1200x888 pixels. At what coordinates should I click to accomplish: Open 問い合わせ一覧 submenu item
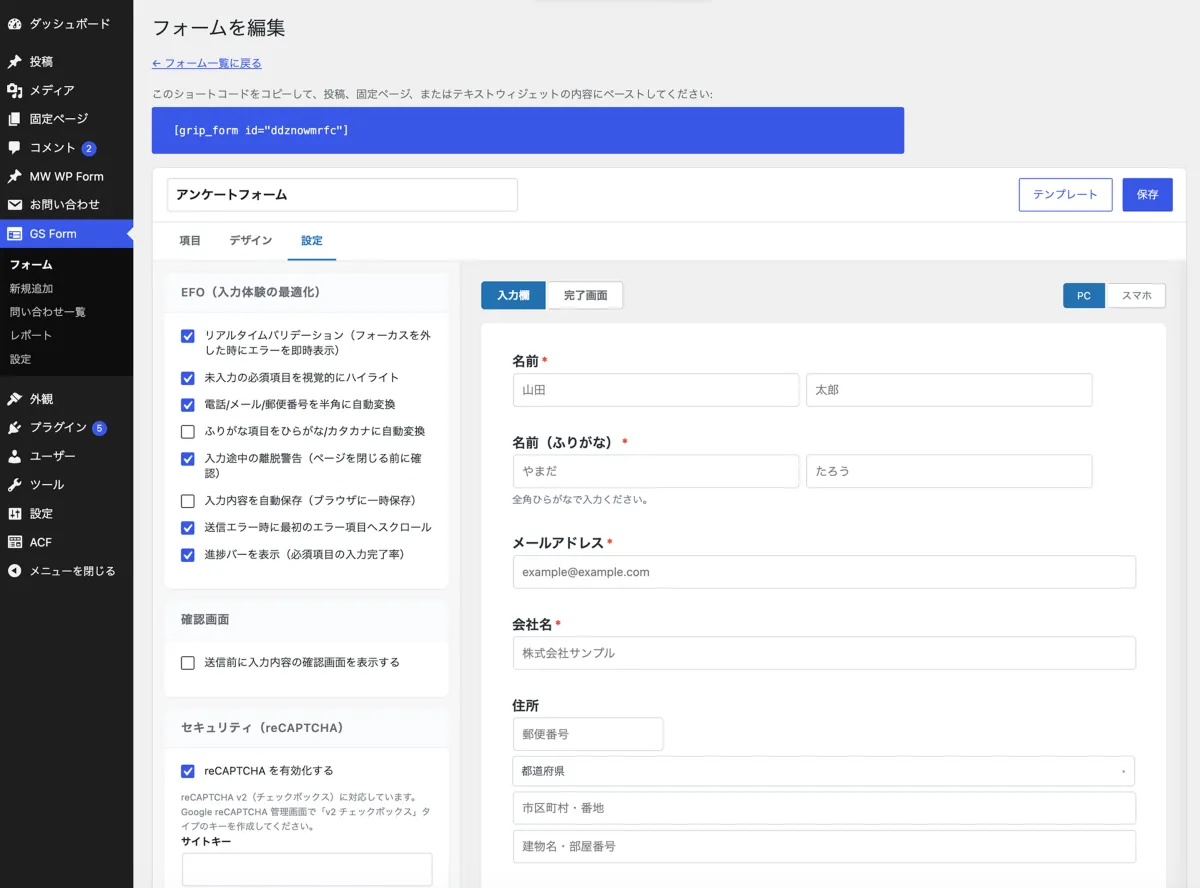(x=47, y=312)
